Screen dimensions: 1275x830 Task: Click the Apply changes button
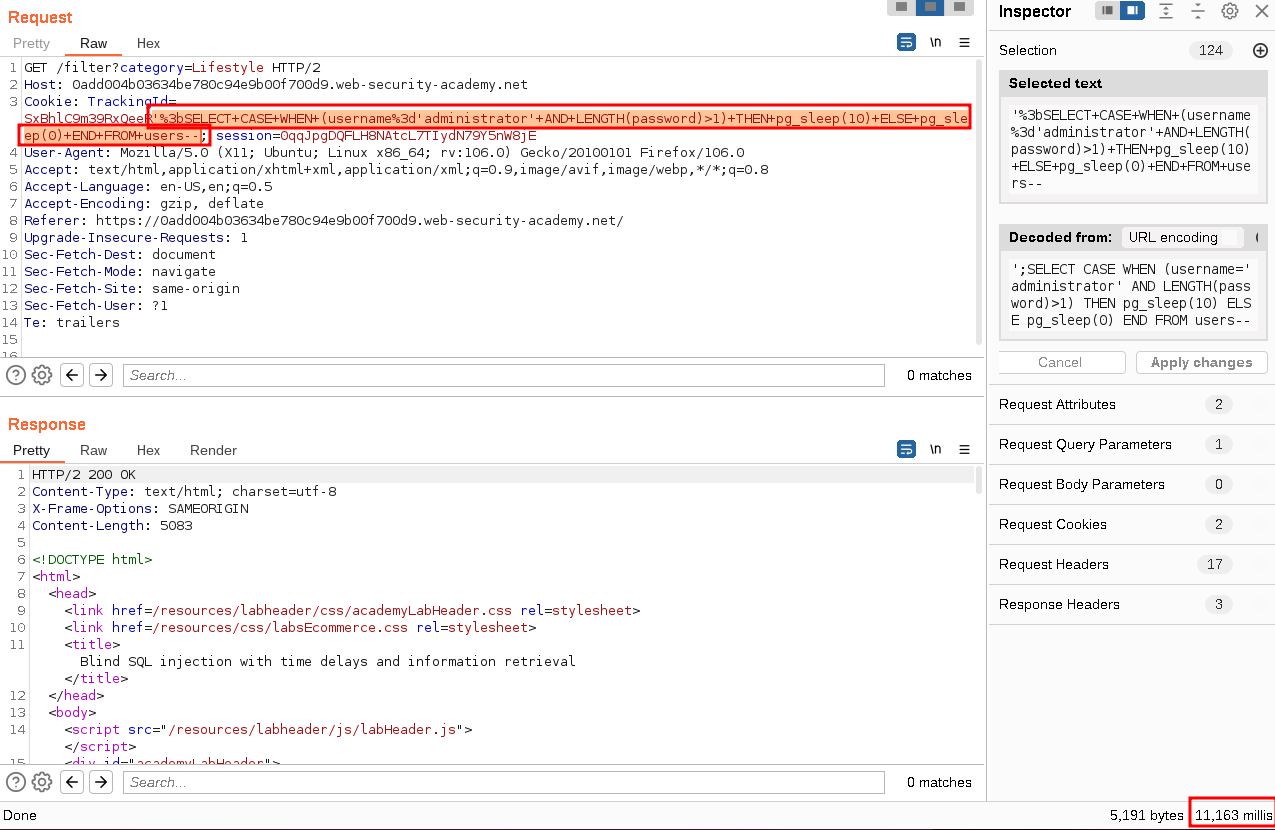1201,362
